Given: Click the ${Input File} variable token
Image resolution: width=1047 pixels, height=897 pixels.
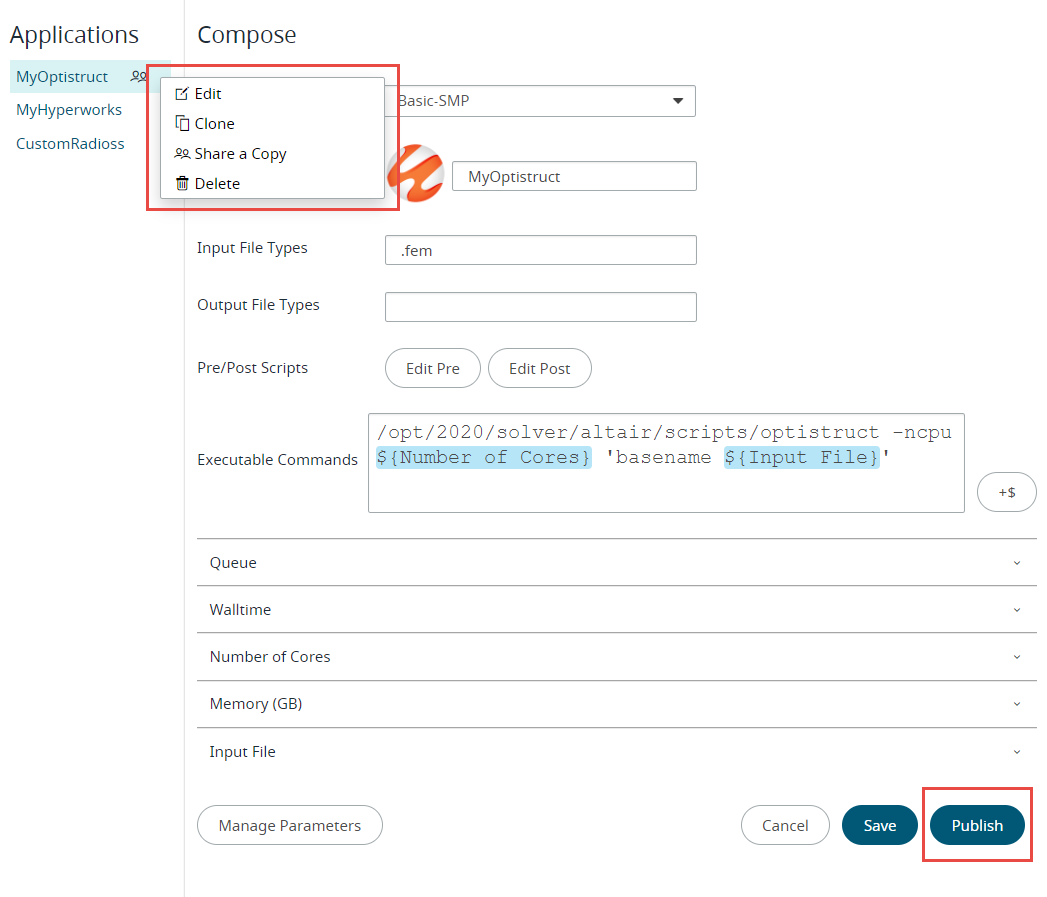Looking at the screenshot, I should (802, 458).
